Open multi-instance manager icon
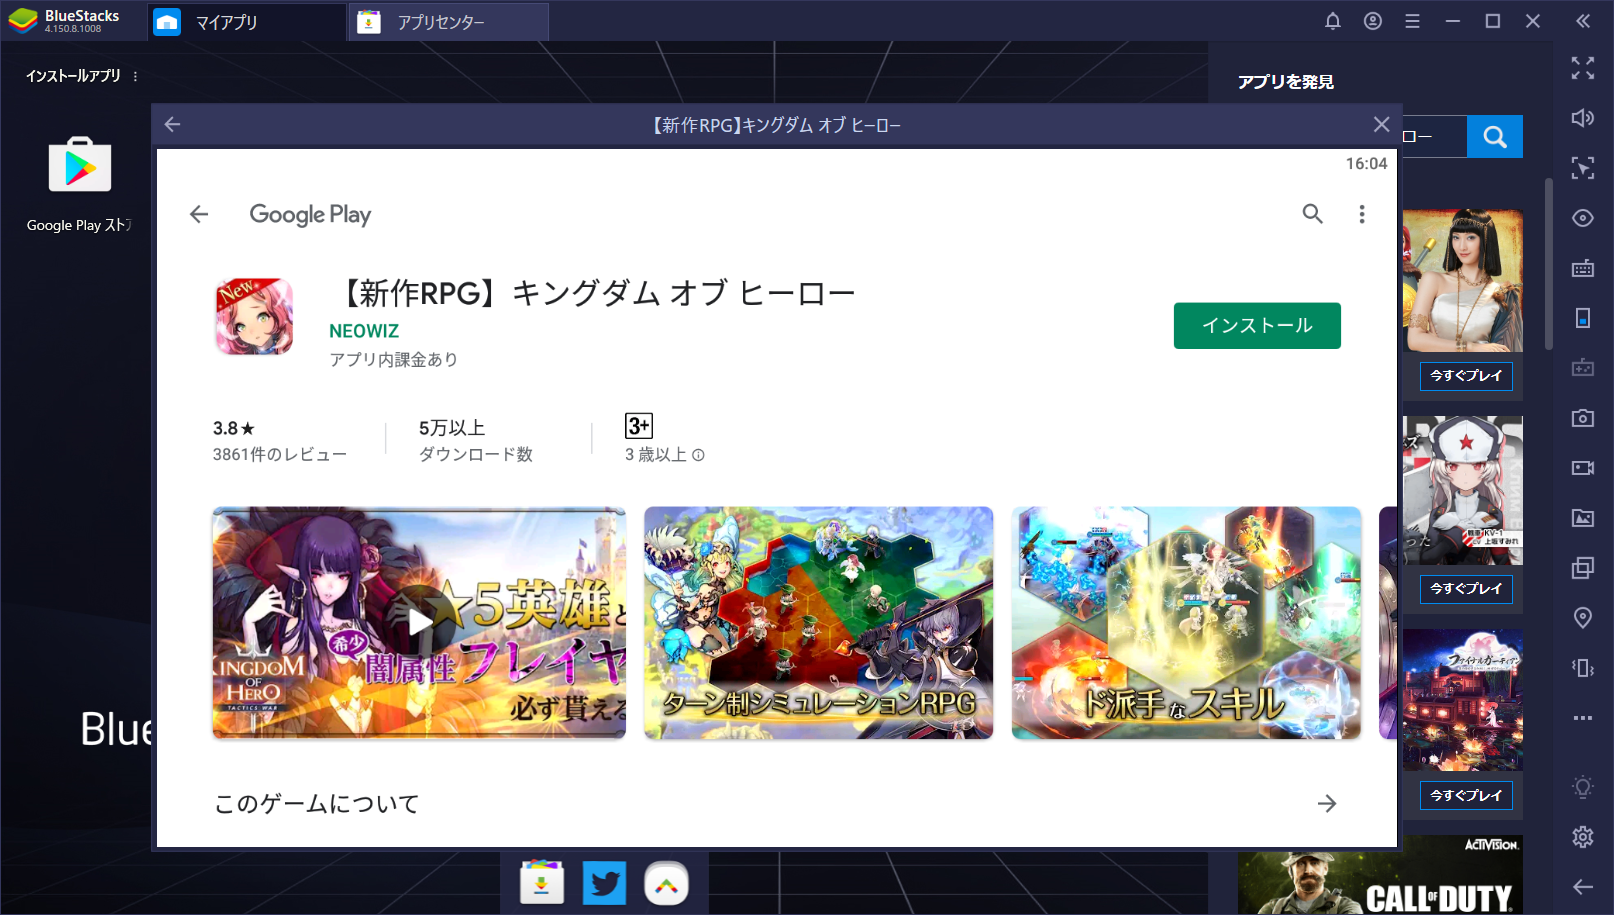Viewport: 1614px width, 915px height. 1583,568
